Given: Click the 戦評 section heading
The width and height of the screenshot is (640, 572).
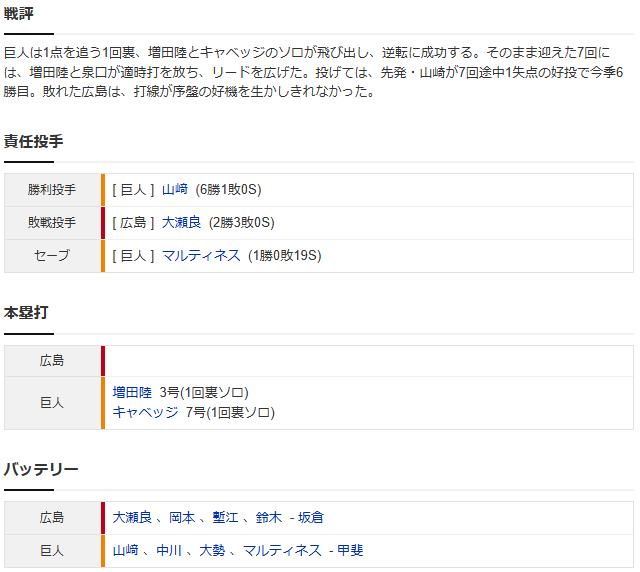Looking at the screenshot, I should (x=19, y=14).
